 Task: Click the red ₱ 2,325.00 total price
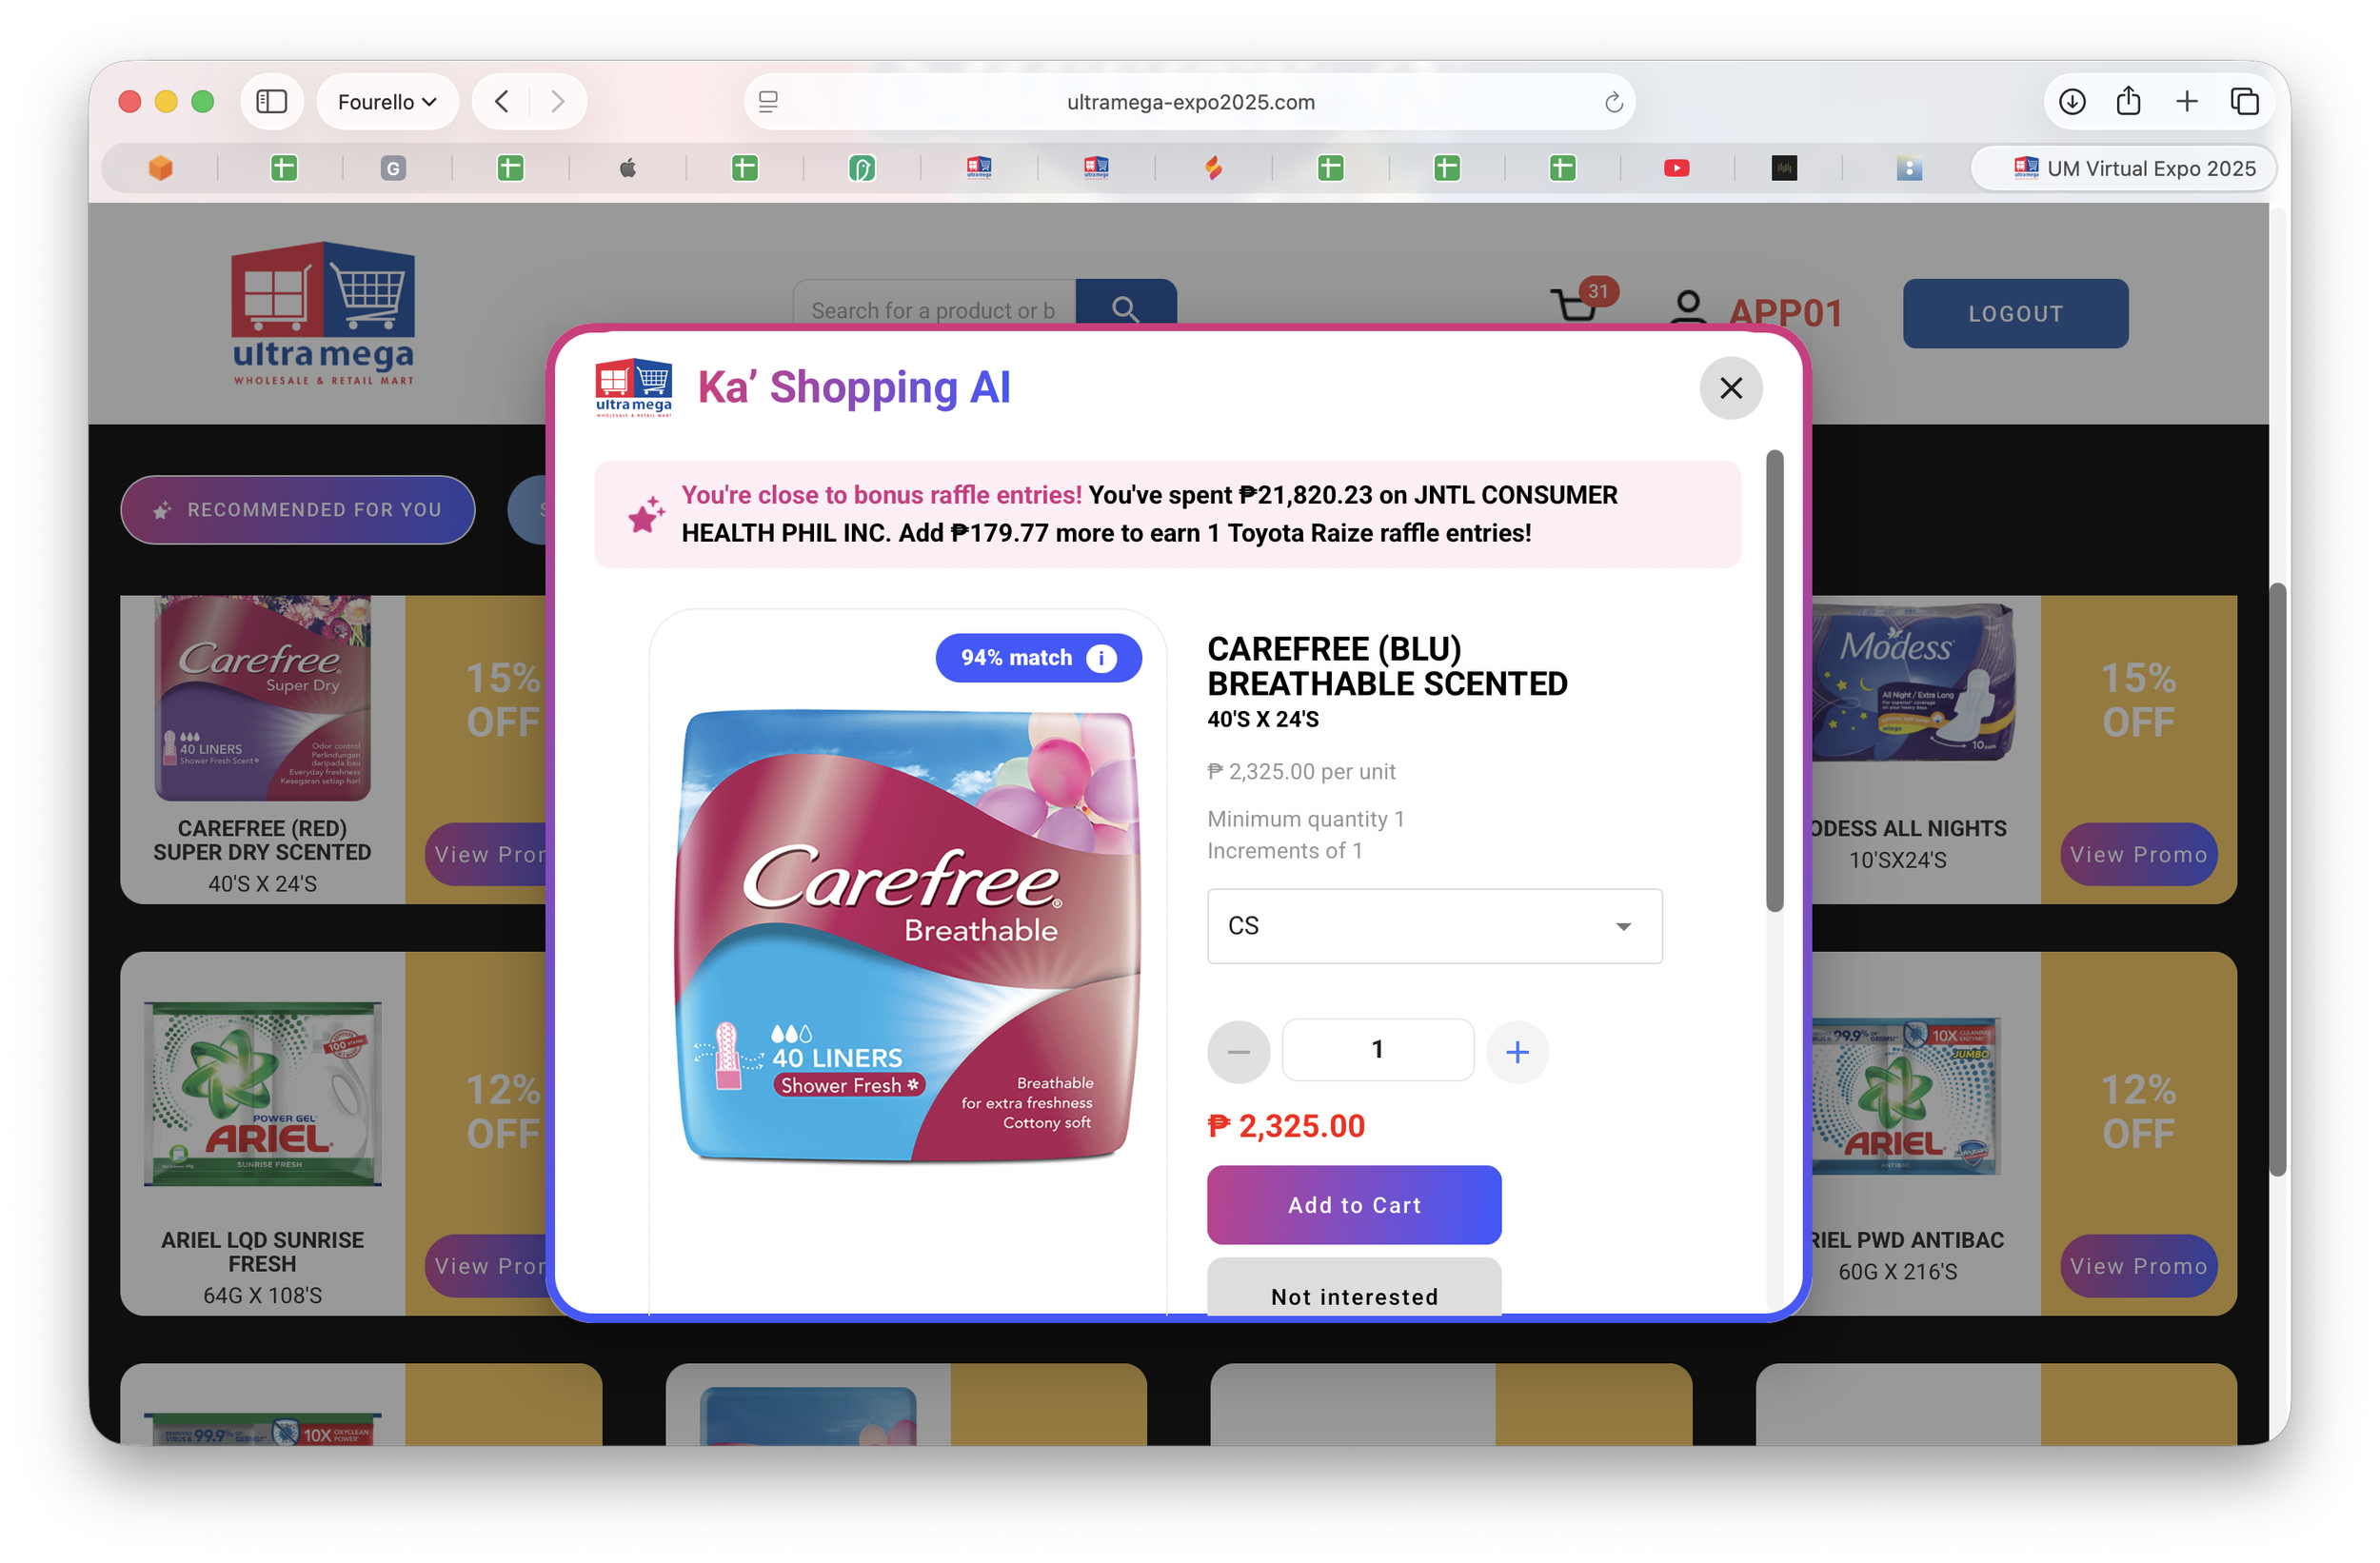(1285, 1126)
